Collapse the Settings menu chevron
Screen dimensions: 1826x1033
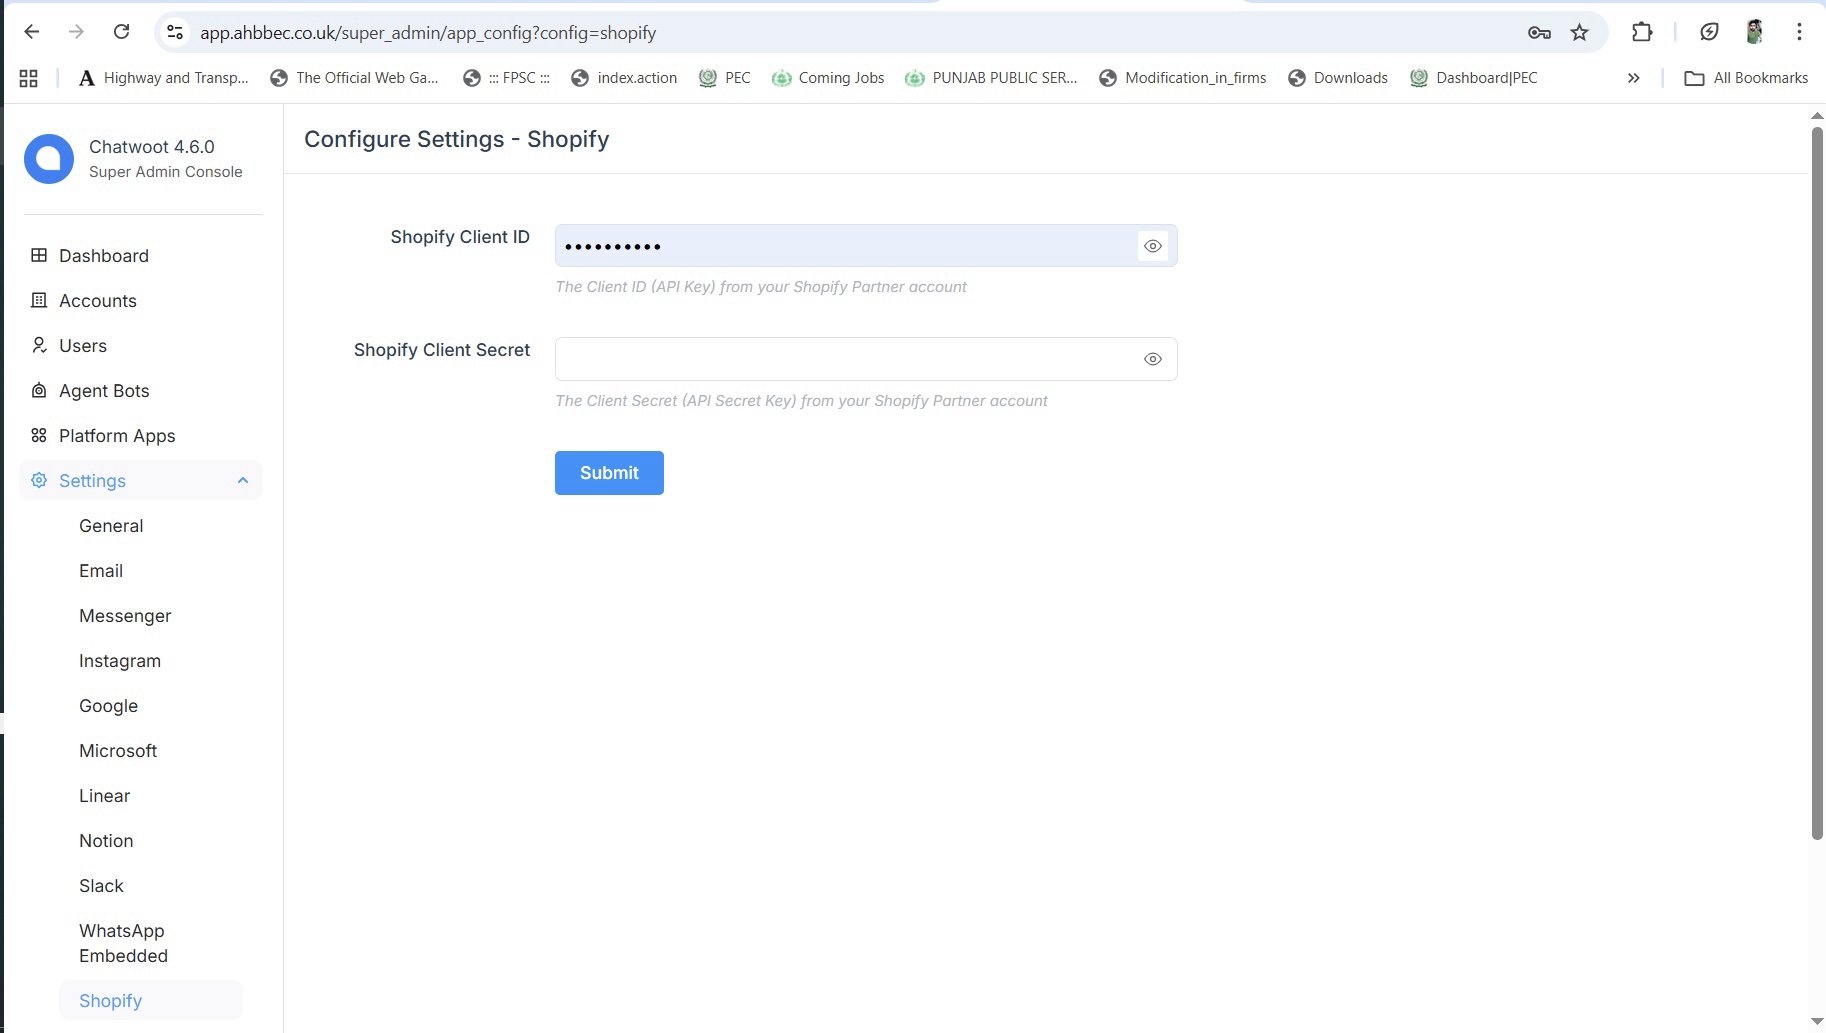pyautogui.click(x=242, y=481)
